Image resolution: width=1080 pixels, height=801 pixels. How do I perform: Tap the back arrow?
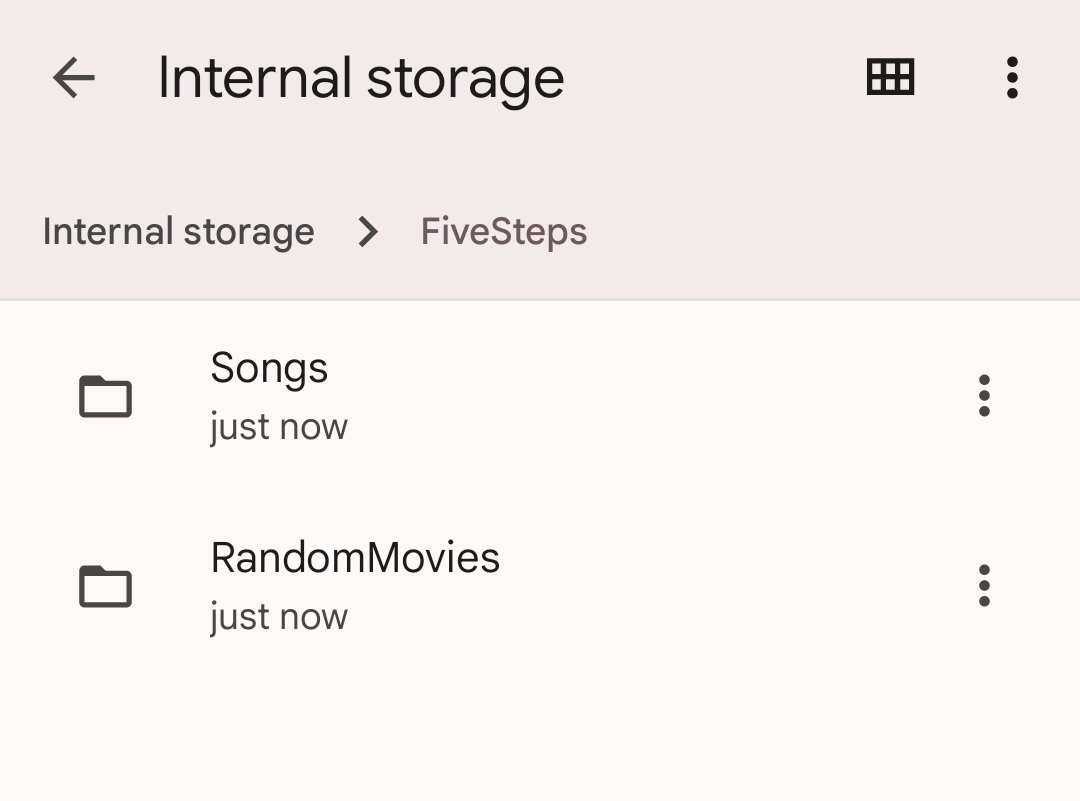click(73, 78)
